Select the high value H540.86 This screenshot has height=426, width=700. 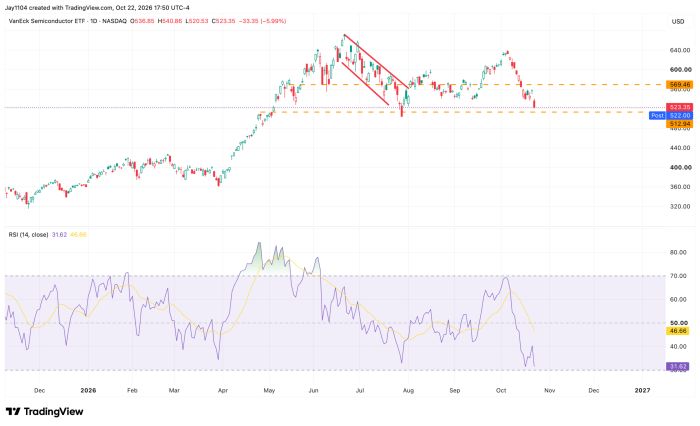click(170, 21)
